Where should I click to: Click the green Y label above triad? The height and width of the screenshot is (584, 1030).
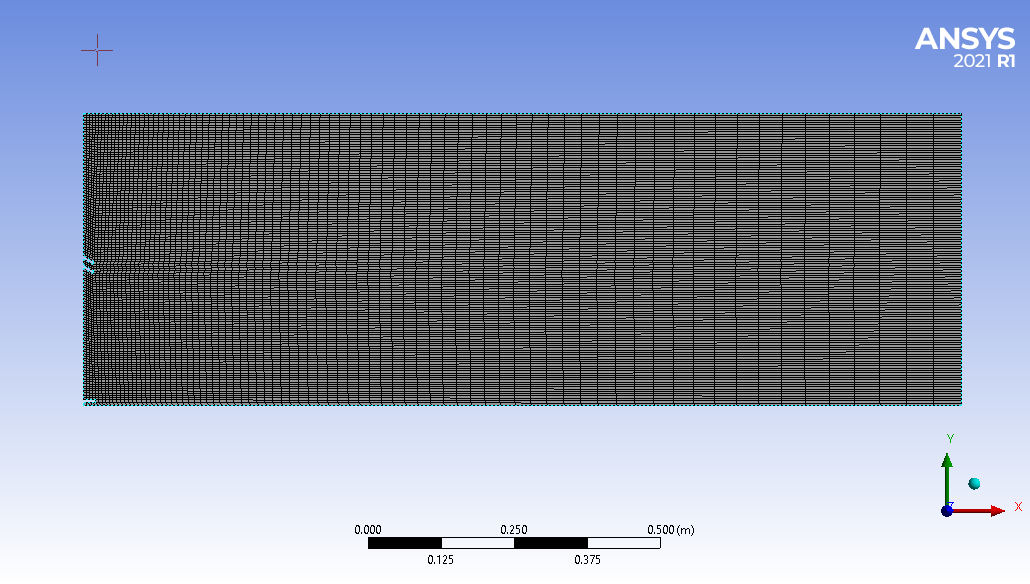pyautogui.click(x=949, y=439)
